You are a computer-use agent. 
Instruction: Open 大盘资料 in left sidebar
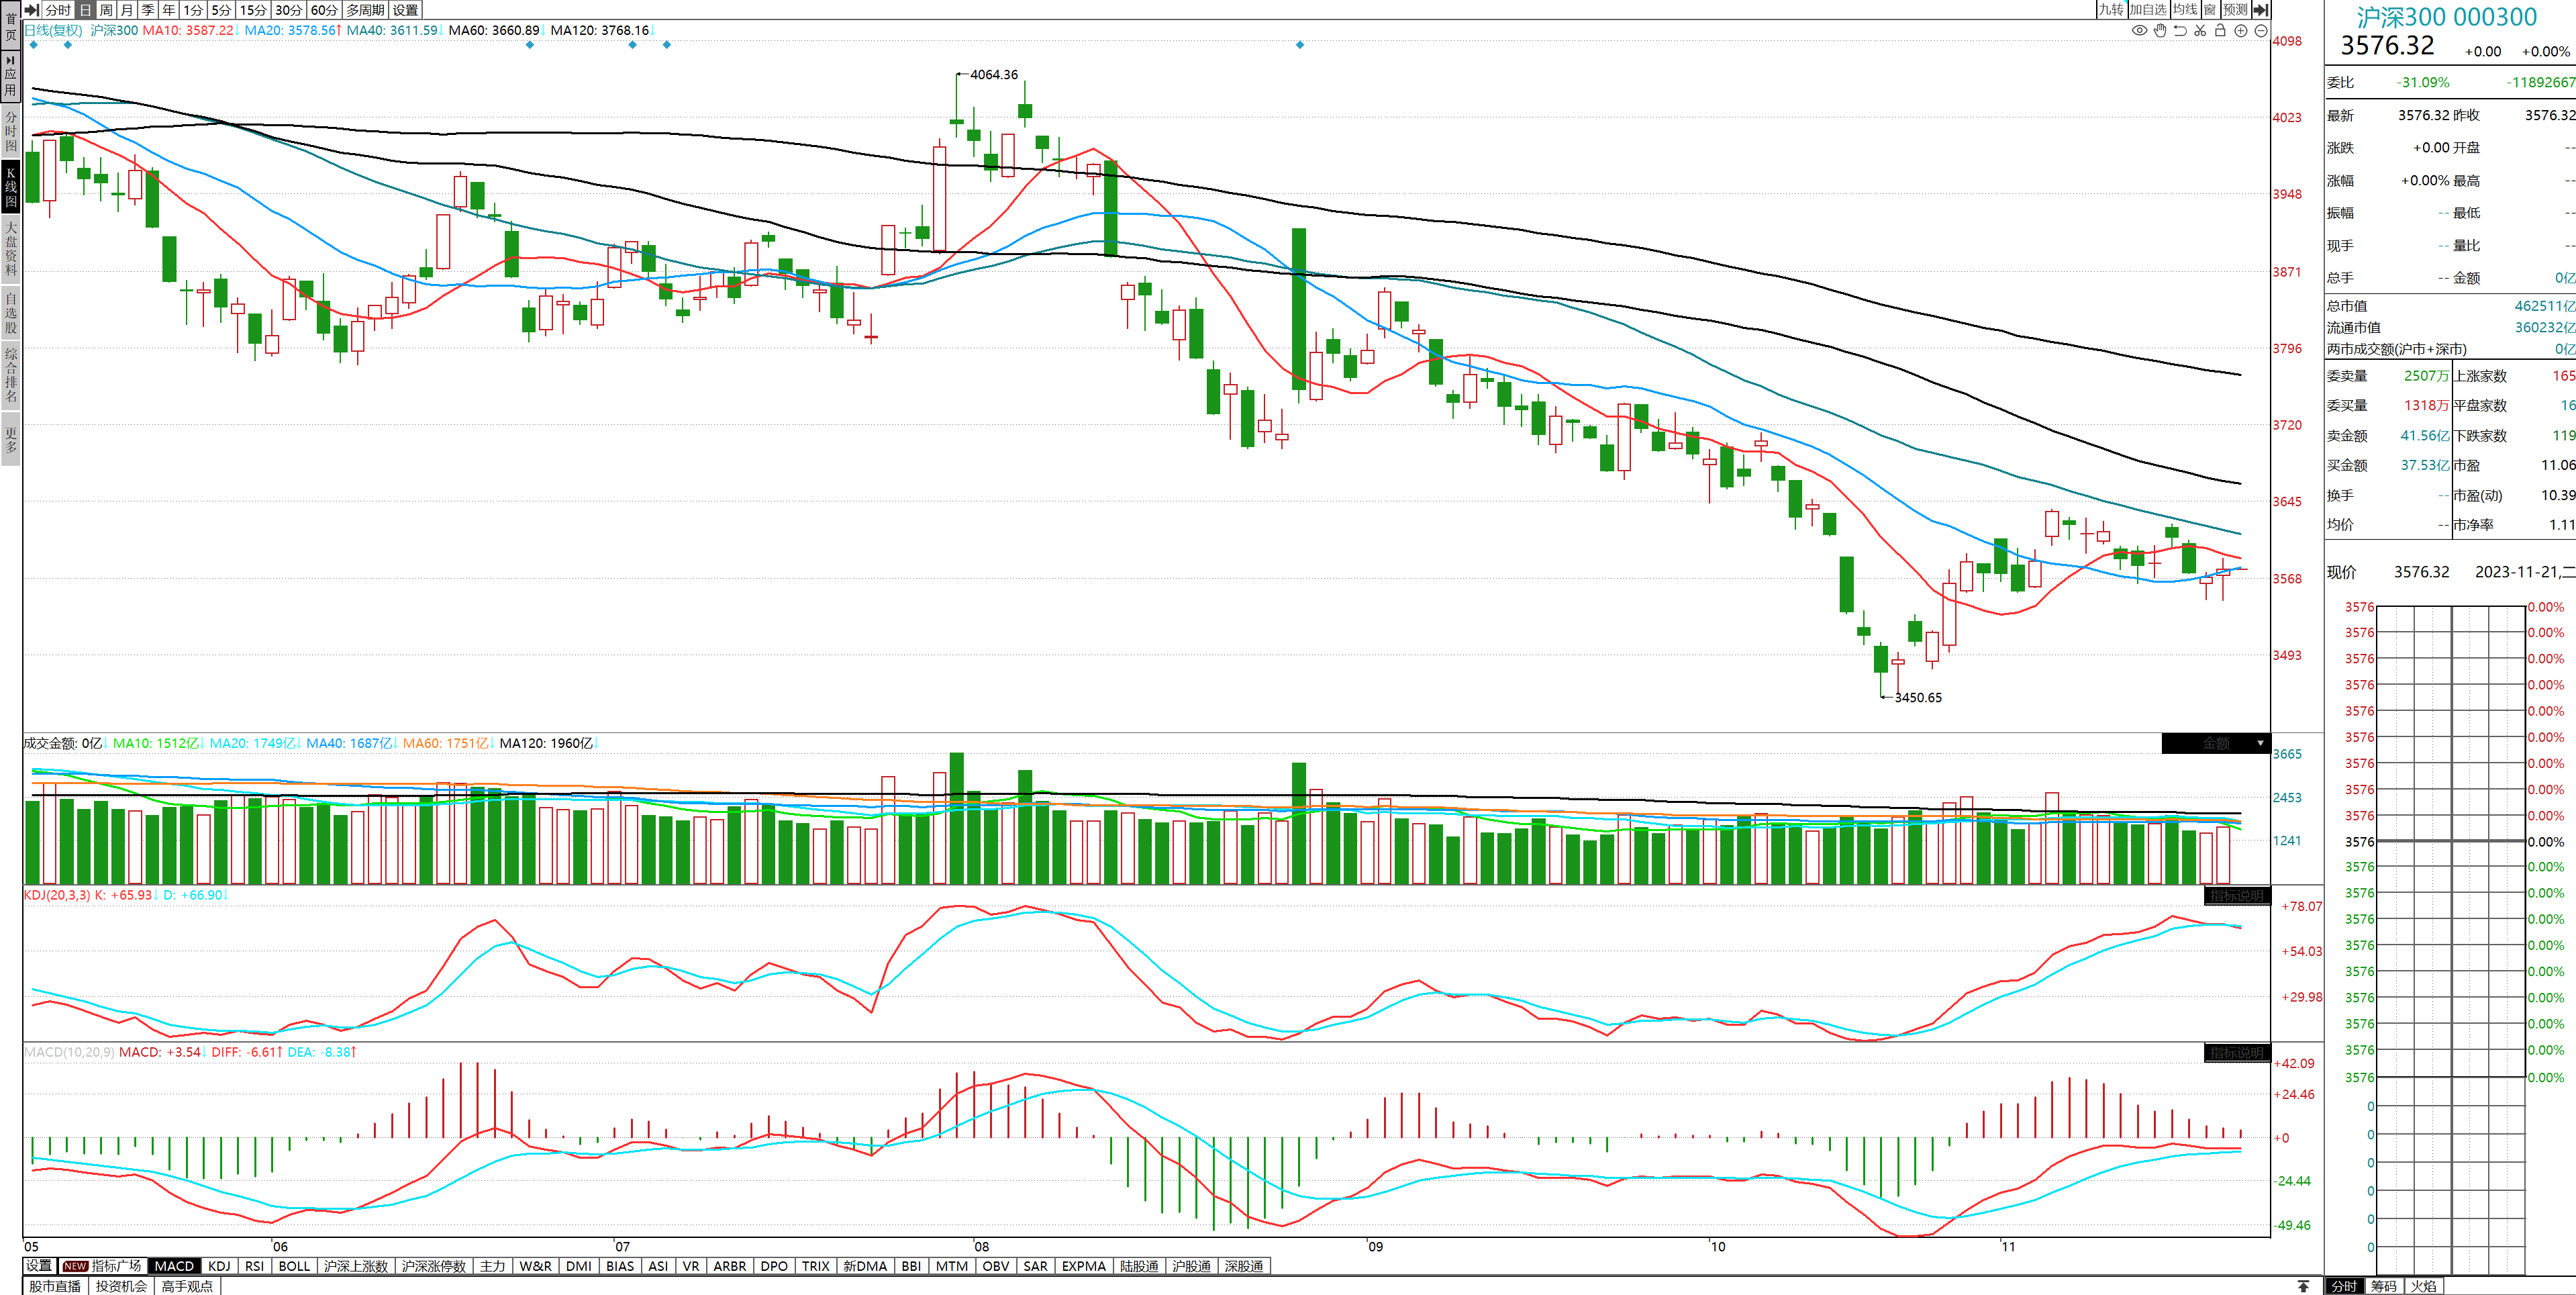(x=11, y=248)
